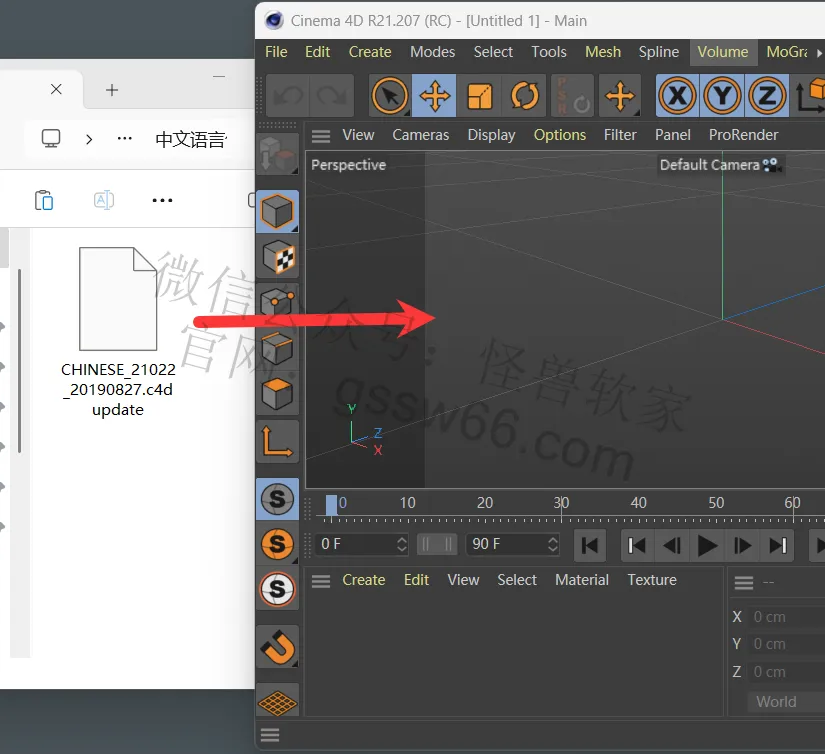This screenshot has width=825, height=754.
Task: Click the preview range slider handle
Action: tap(437, 544)
